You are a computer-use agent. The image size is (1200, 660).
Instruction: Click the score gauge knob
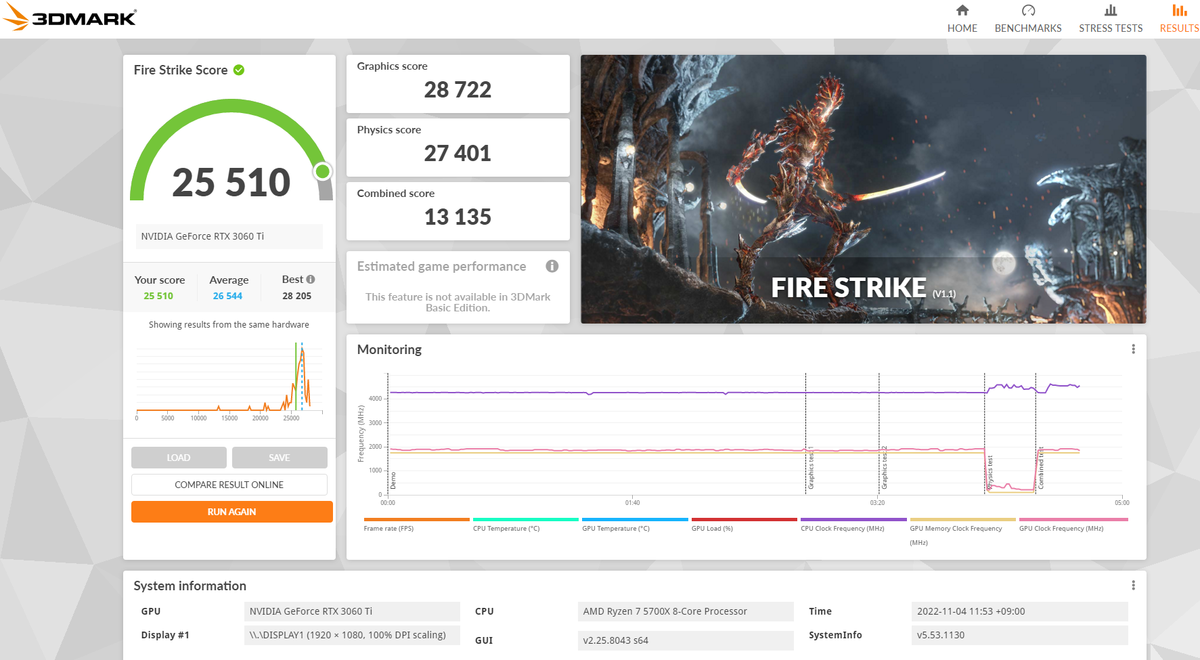(322, 171)
